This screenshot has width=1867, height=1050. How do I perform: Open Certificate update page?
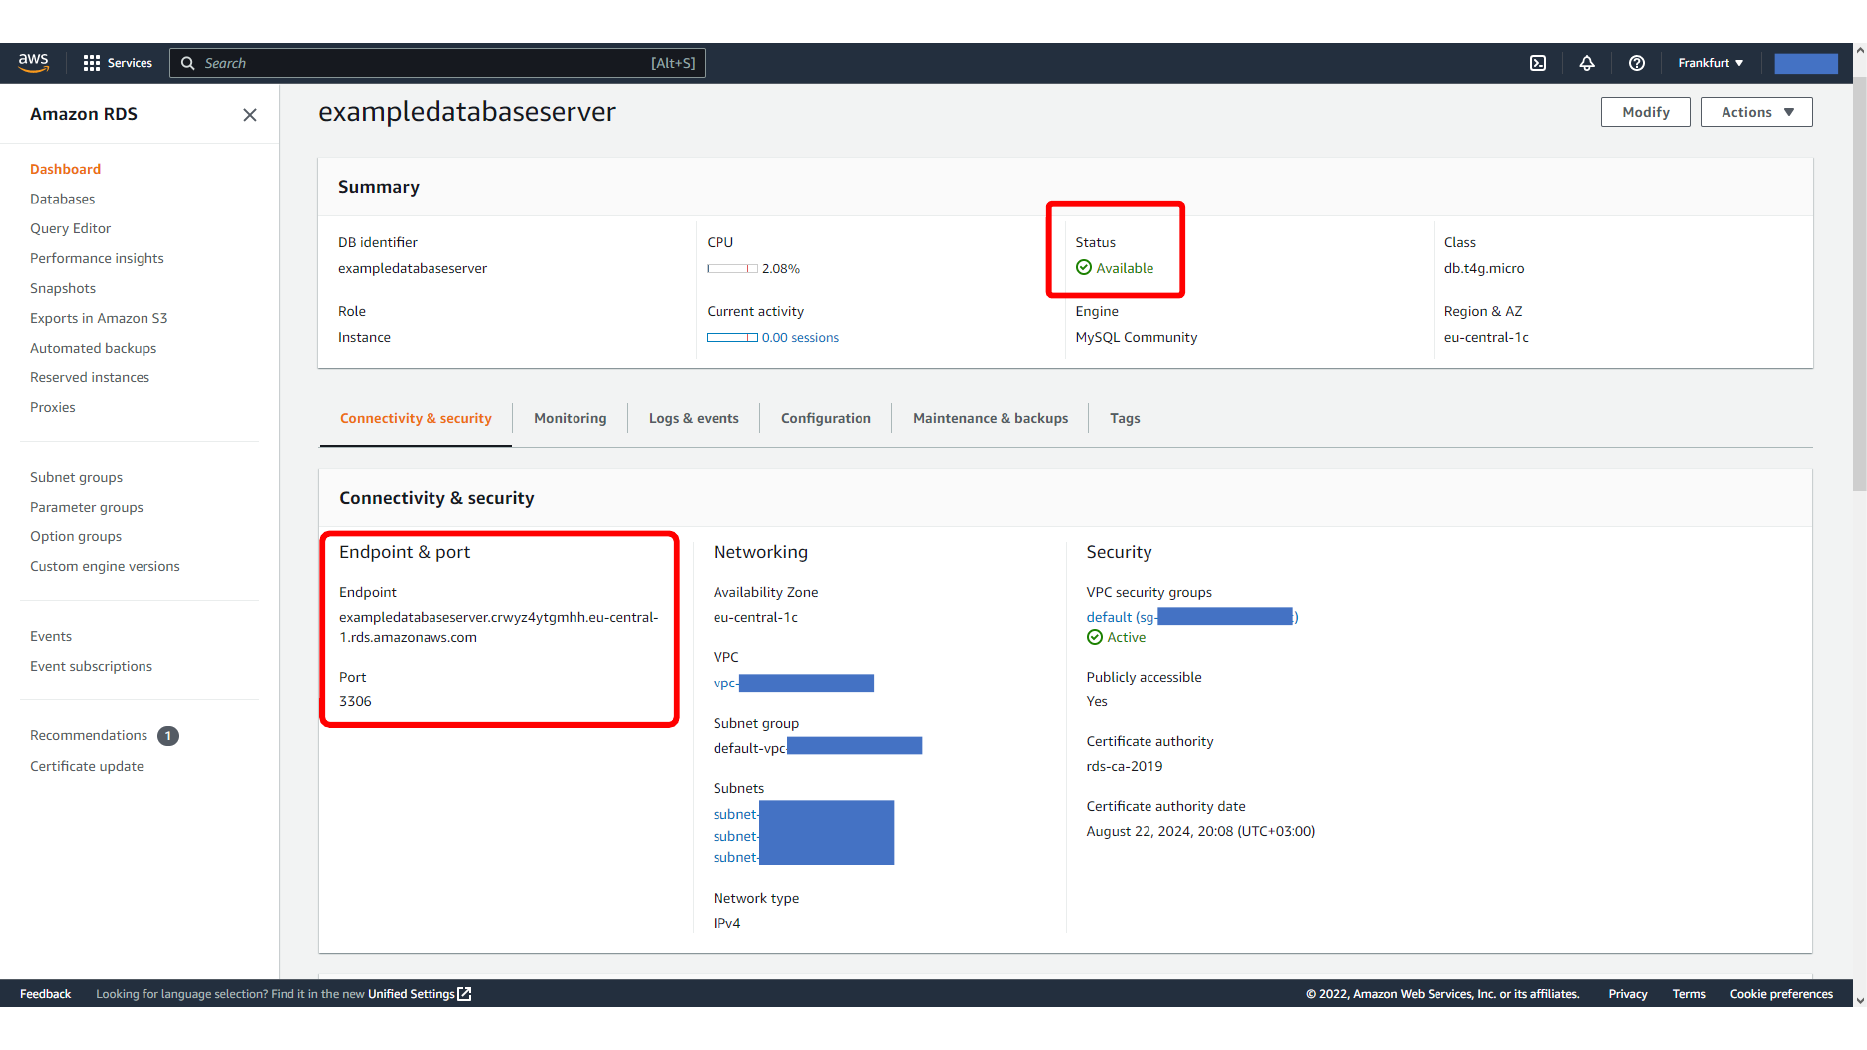tap(87, 766)
